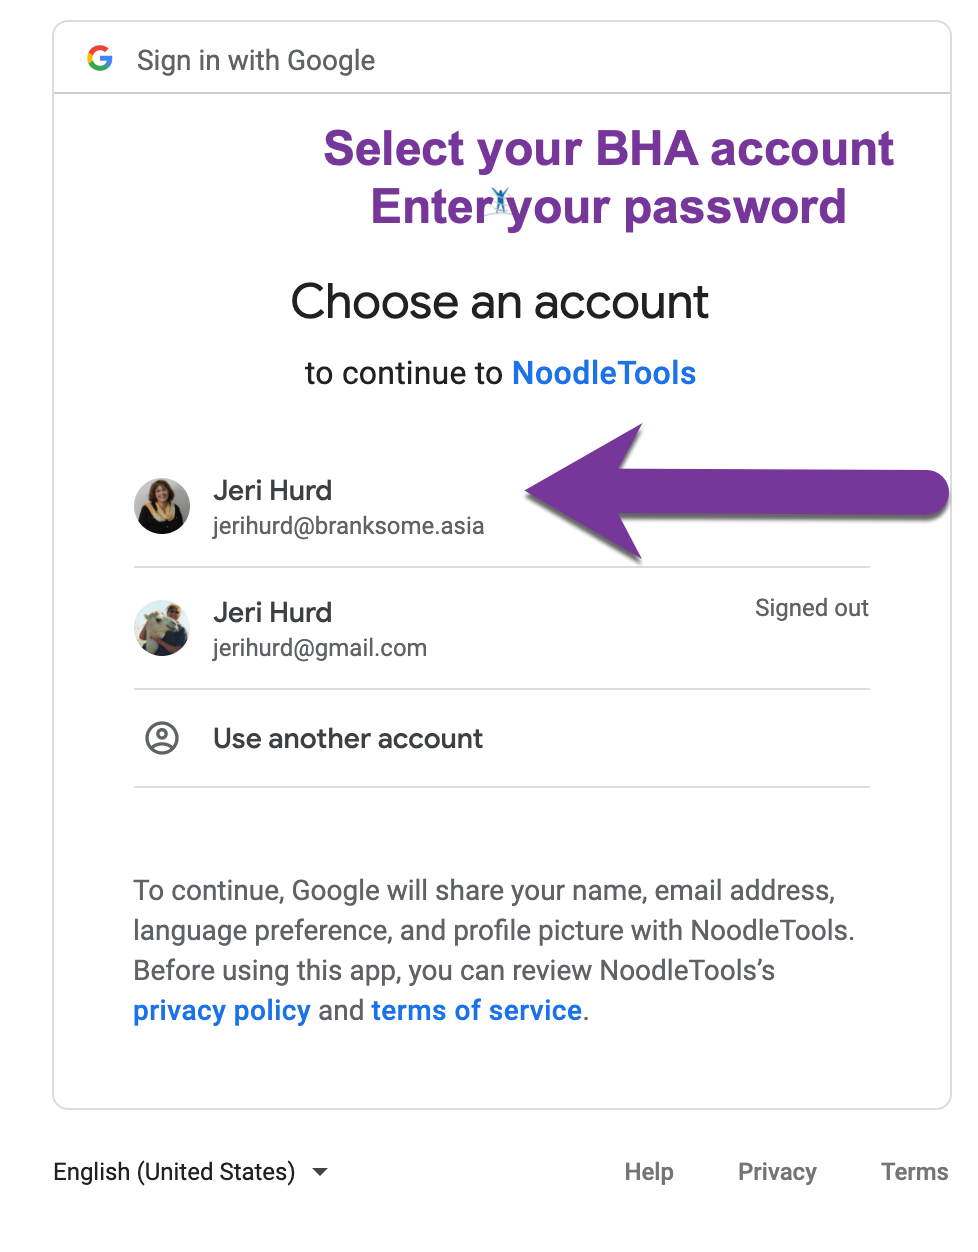Click the jerihurd@branksome.asia profile photo
This screenshot has width=978, height=1252.
tap(162, 506)
